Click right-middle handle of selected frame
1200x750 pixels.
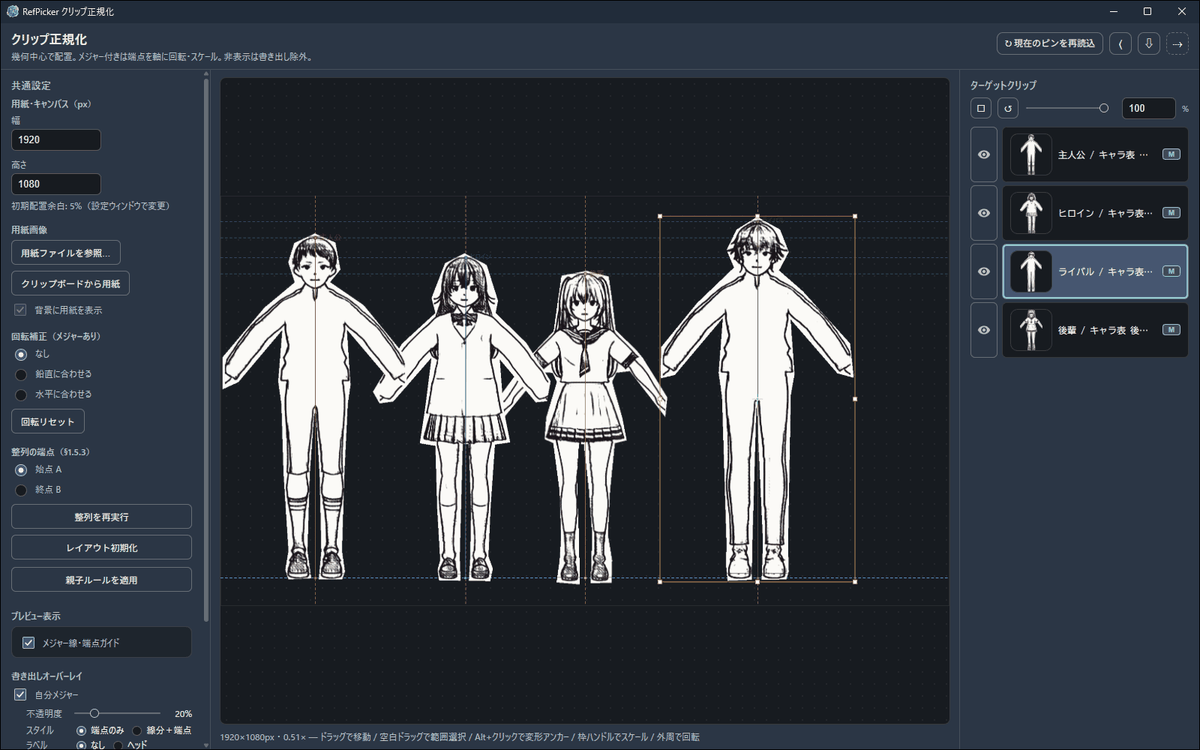point(855,398)
